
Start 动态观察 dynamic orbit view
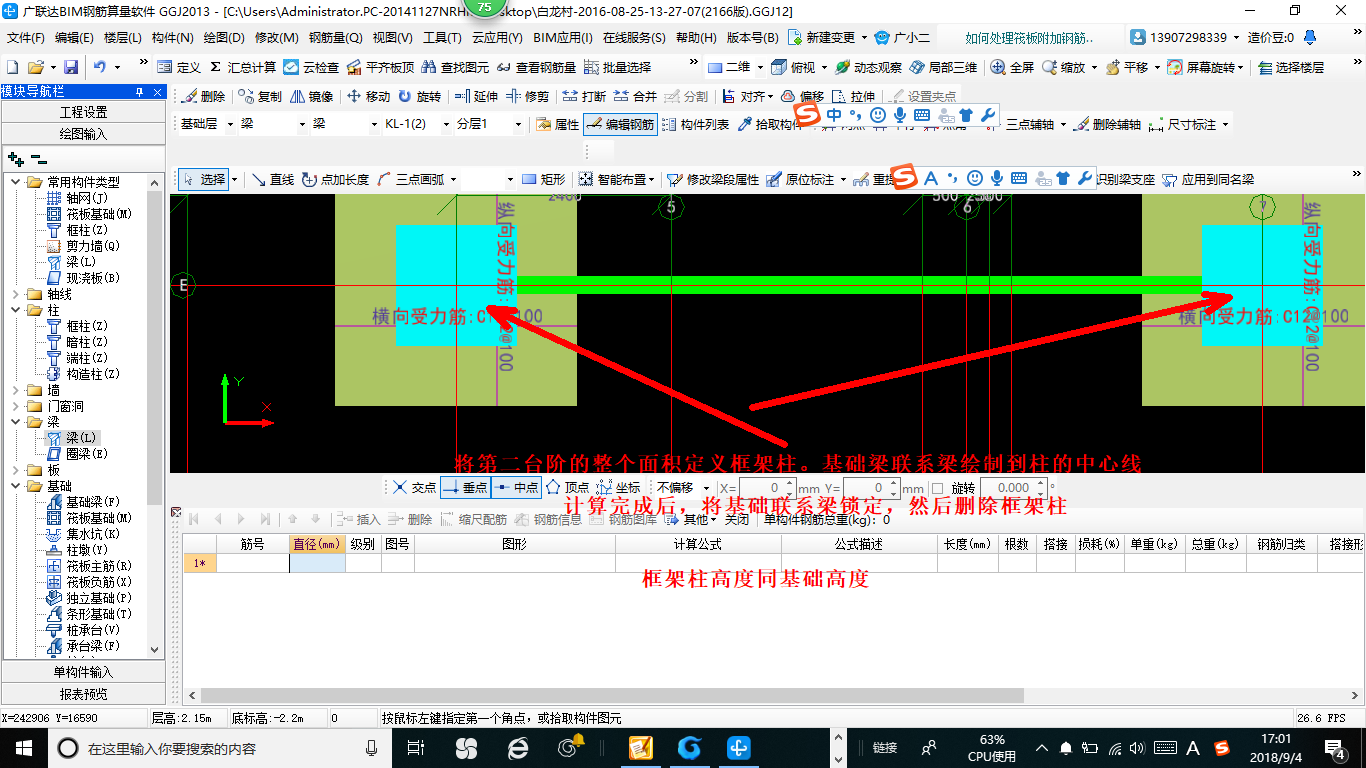click(x=868, y=67)
